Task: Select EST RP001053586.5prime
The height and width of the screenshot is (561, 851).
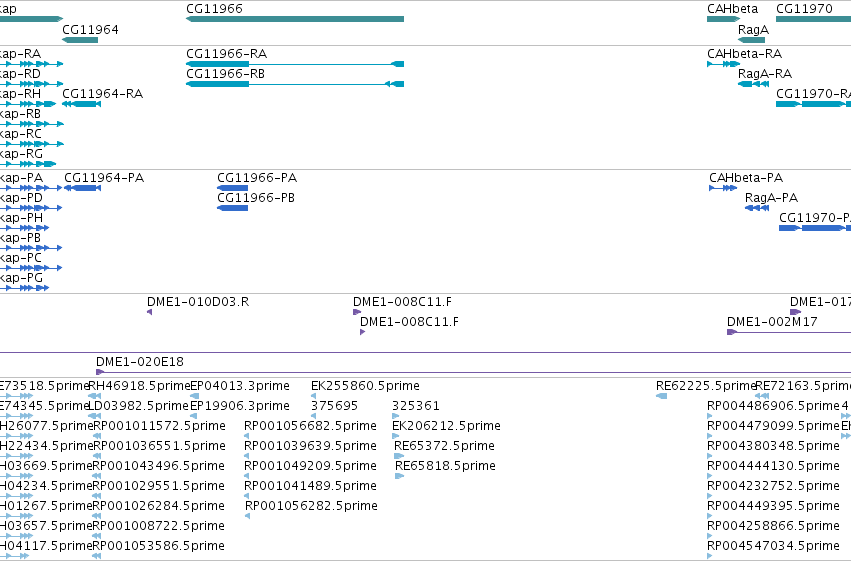Action: point(97,556)
